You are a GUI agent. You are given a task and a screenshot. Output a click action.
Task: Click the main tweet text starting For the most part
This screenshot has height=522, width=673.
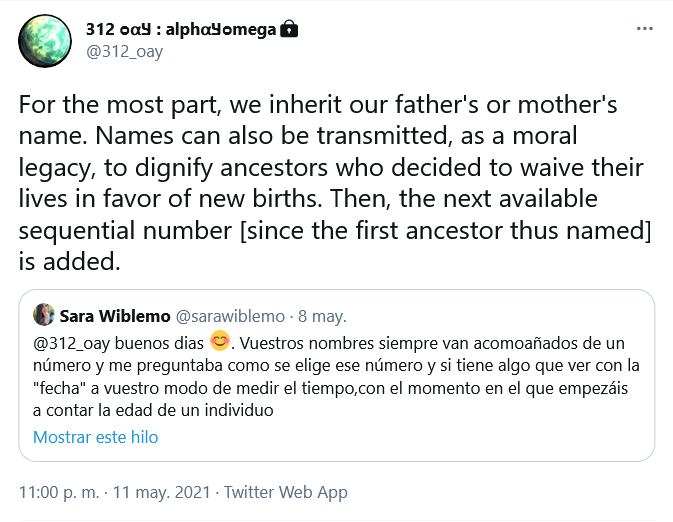tap(335, 183)
